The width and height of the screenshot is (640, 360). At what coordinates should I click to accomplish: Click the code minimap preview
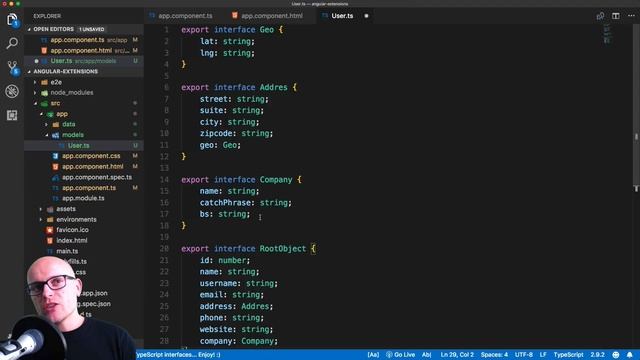click(x=607, y=33)
